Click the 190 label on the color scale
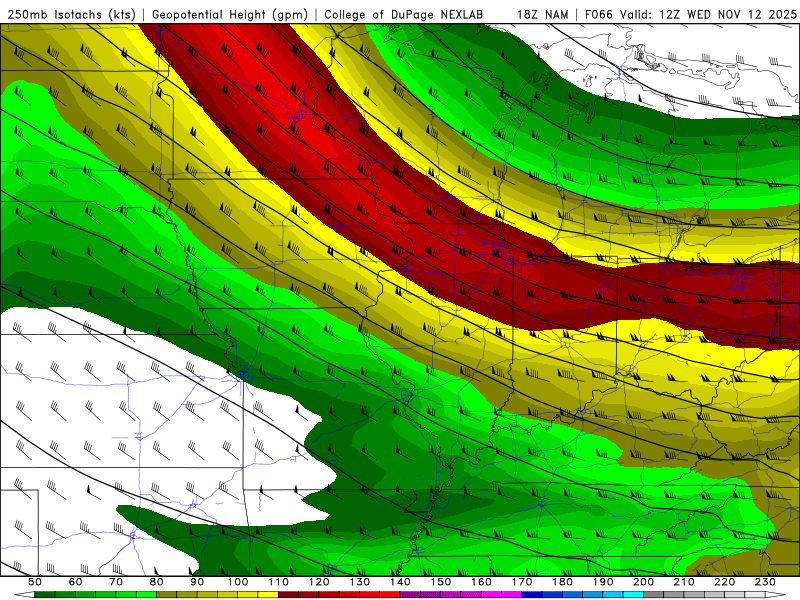Screen dimensions: 800x600 coord(603,582)
